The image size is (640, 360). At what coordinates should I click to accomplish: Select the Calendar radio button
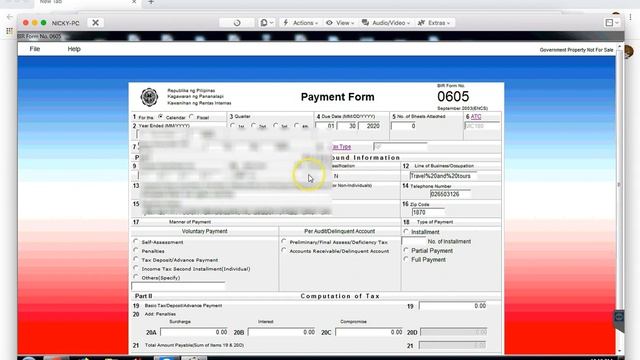coord(161,117)
